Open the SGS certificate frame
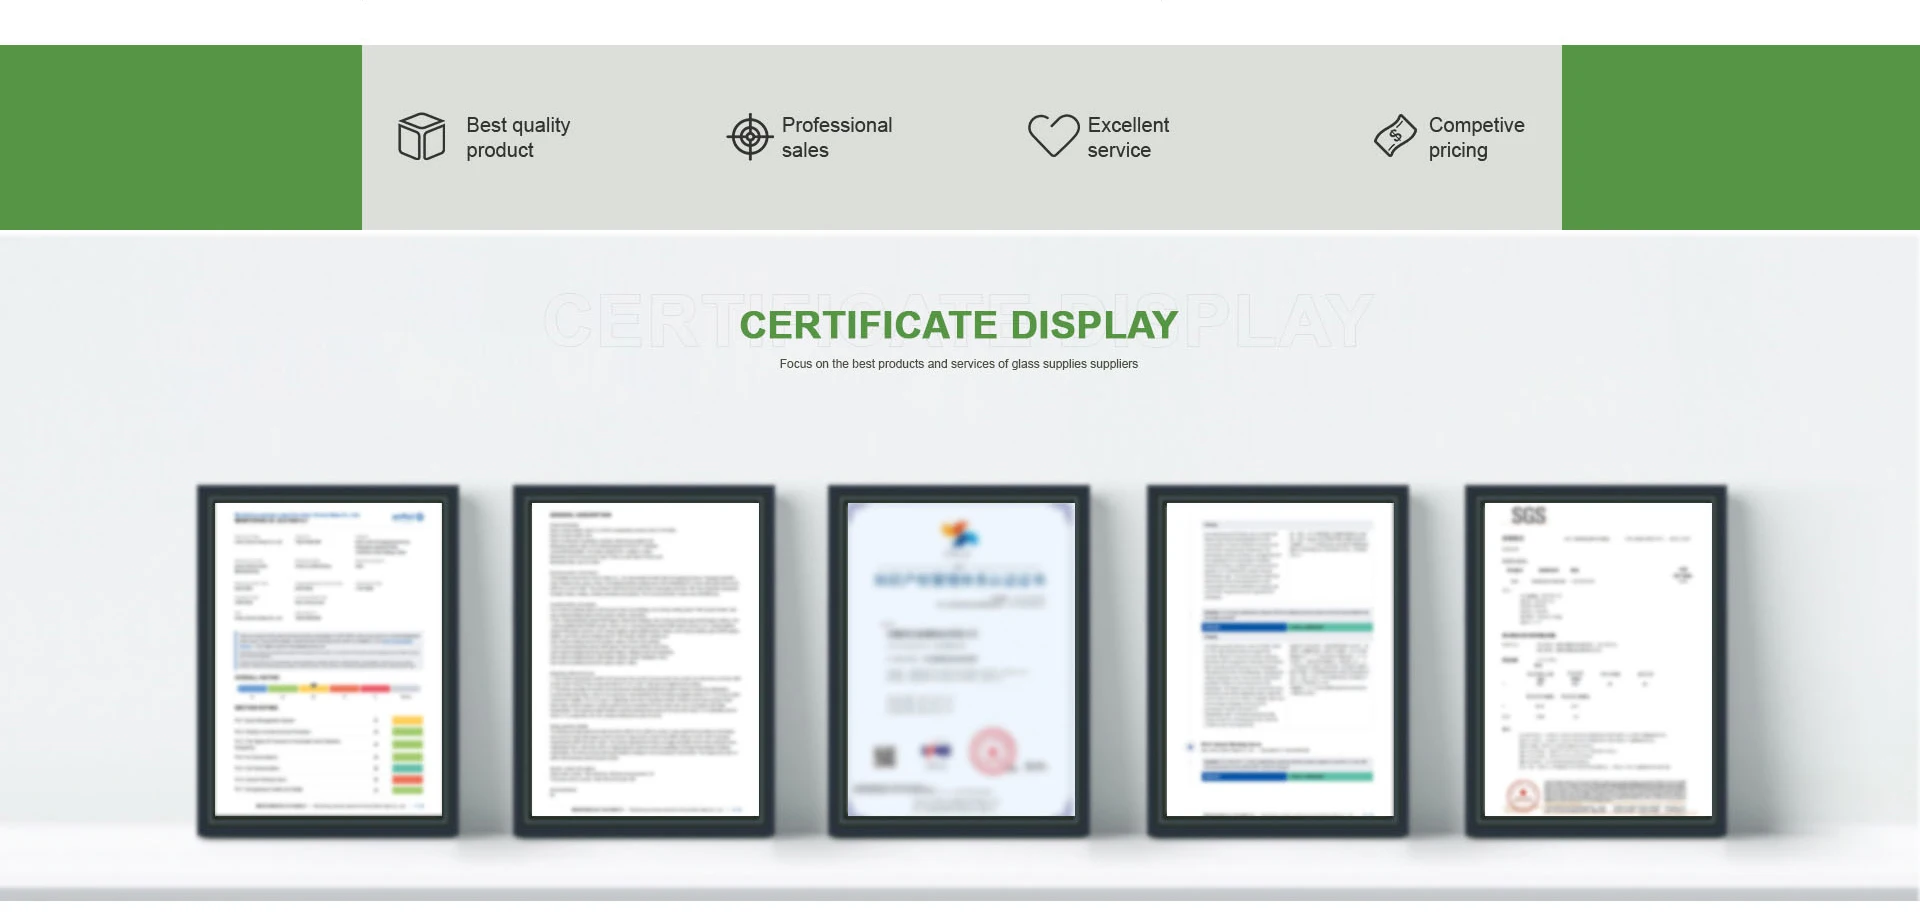 coord(1596,660)
